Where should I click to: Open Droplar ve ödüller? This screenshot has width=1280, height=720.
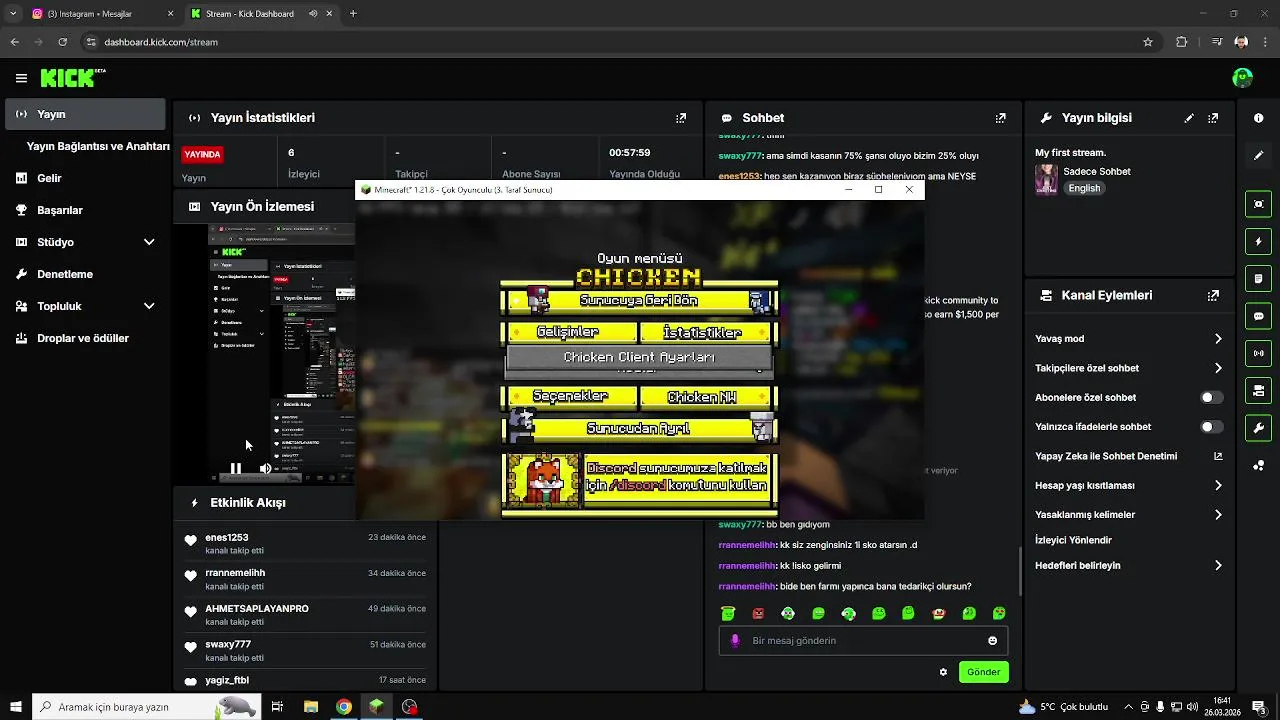pos(85,338)
